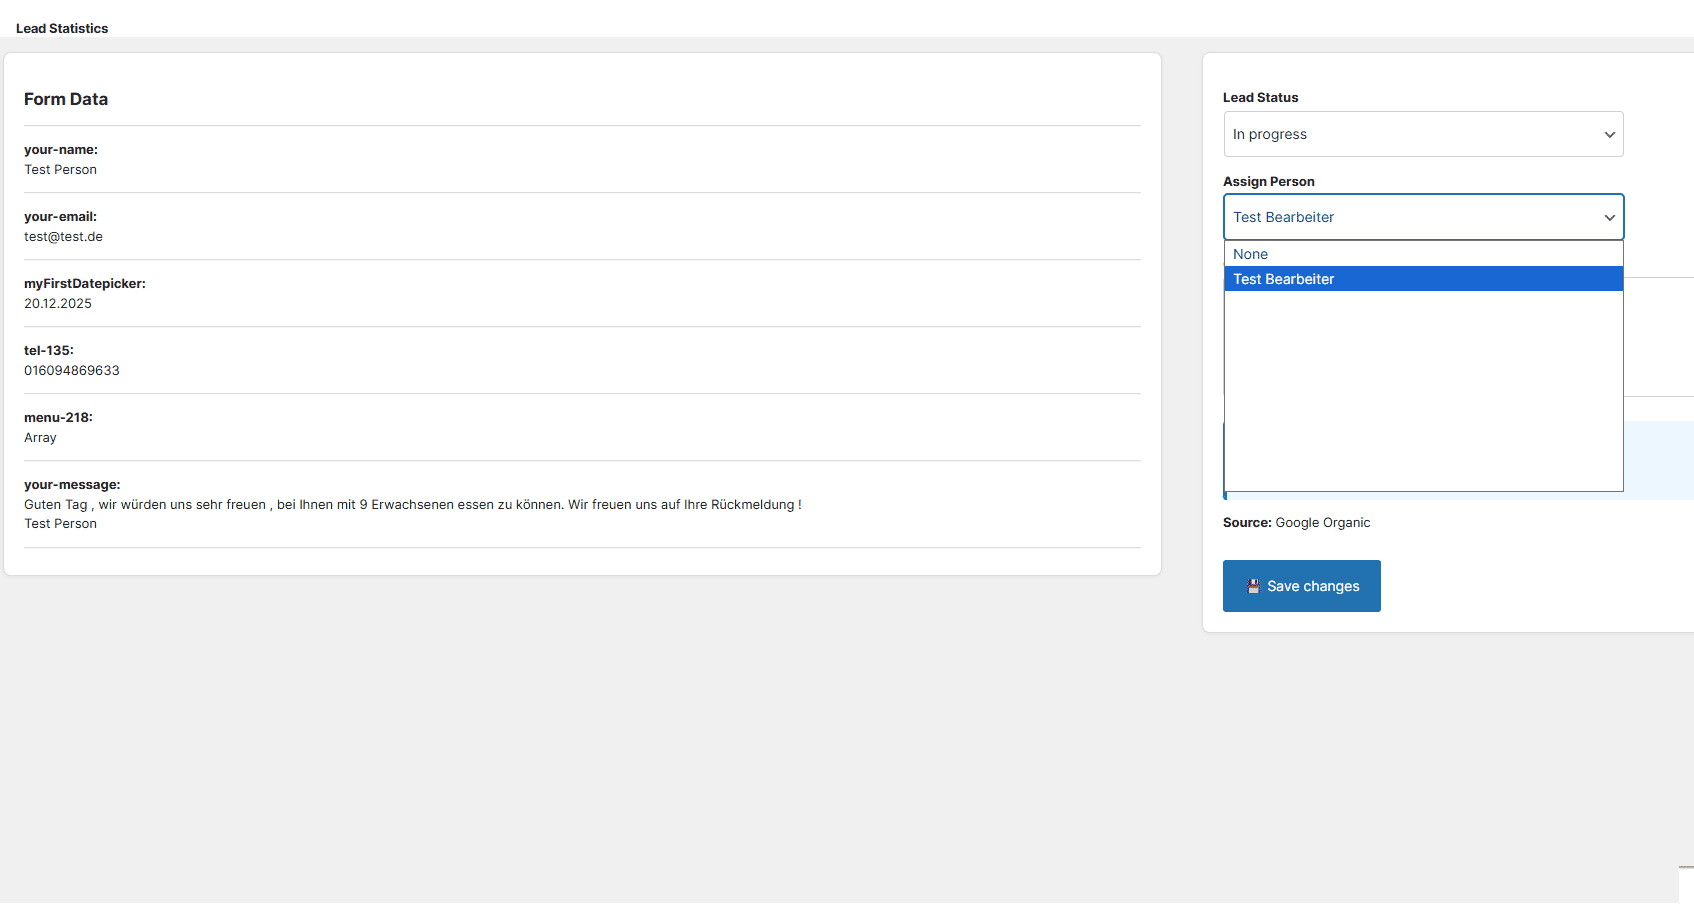1694x904 pixels.
Task: Click the partially visible scrollbar at bottom right
Action: click(x=1688, y=884)
